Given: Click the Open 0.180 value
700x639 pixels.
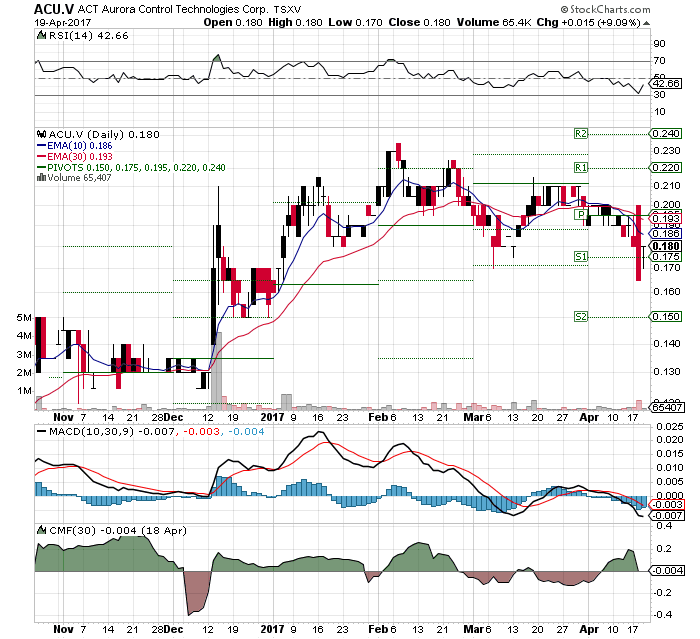Looking at the screenshot, I should [233, 22].
